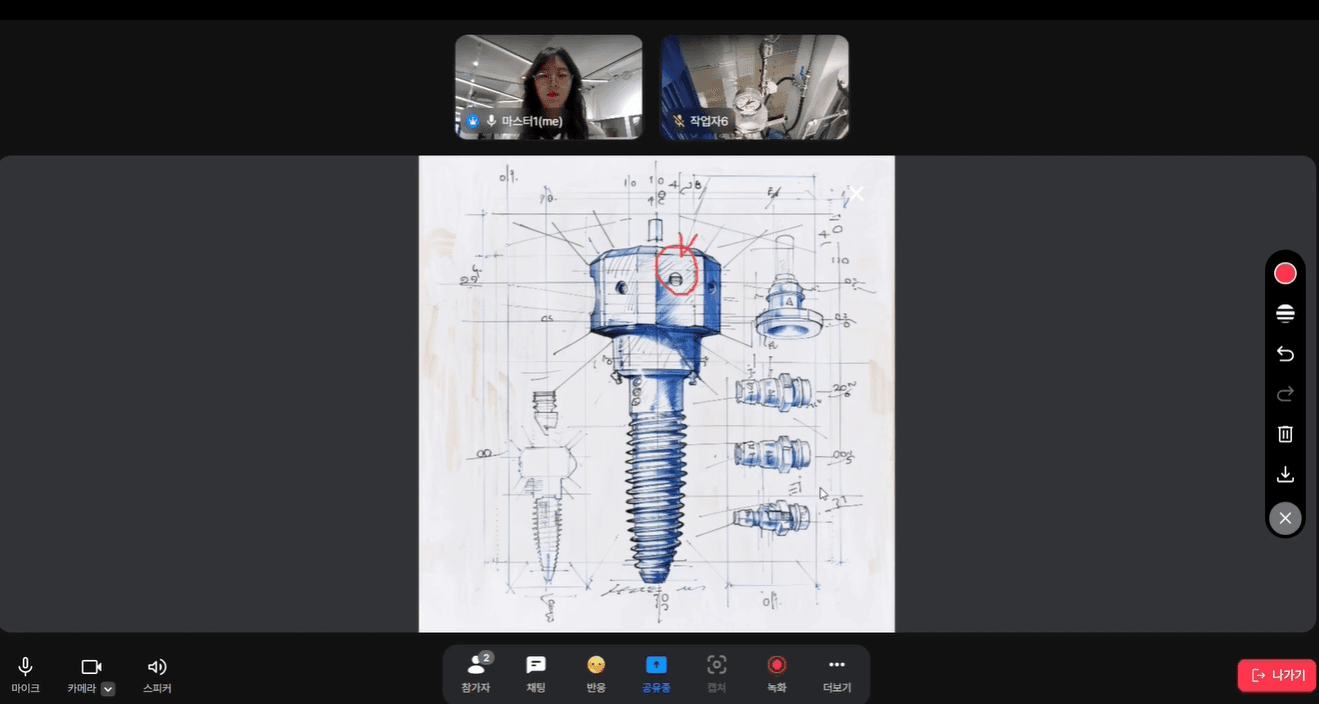Redo the drawing stroke

[1285, 394]
